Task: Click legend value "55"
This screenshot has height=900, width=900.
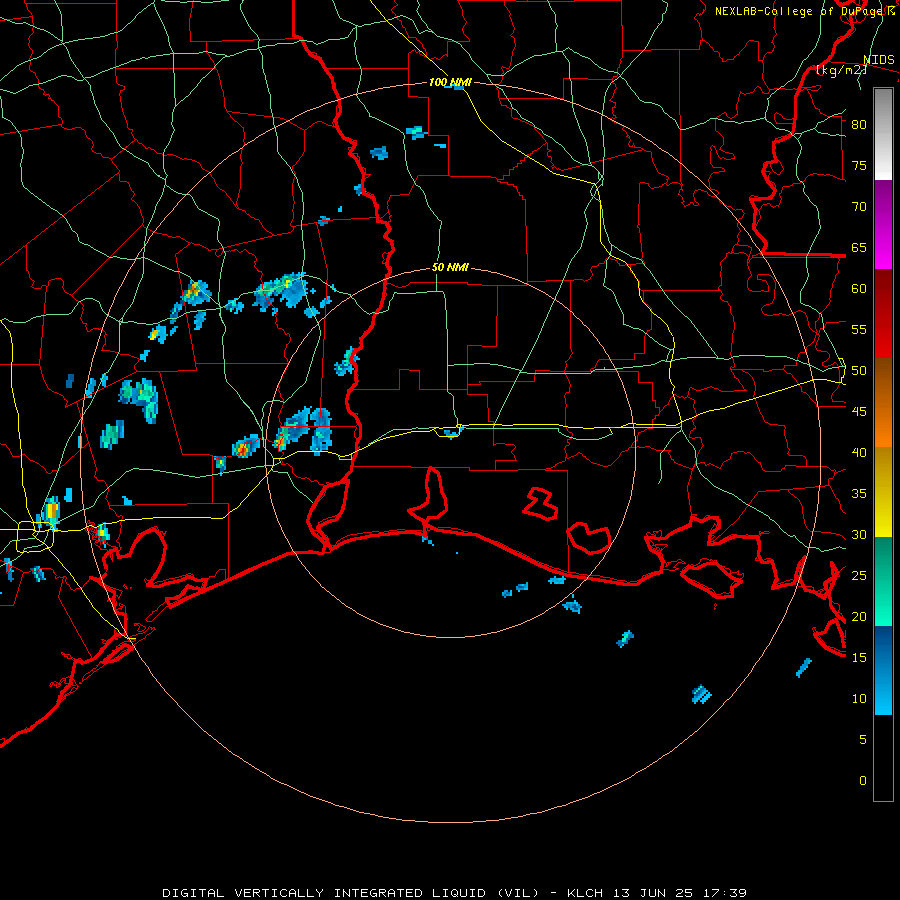Action: 859,330
